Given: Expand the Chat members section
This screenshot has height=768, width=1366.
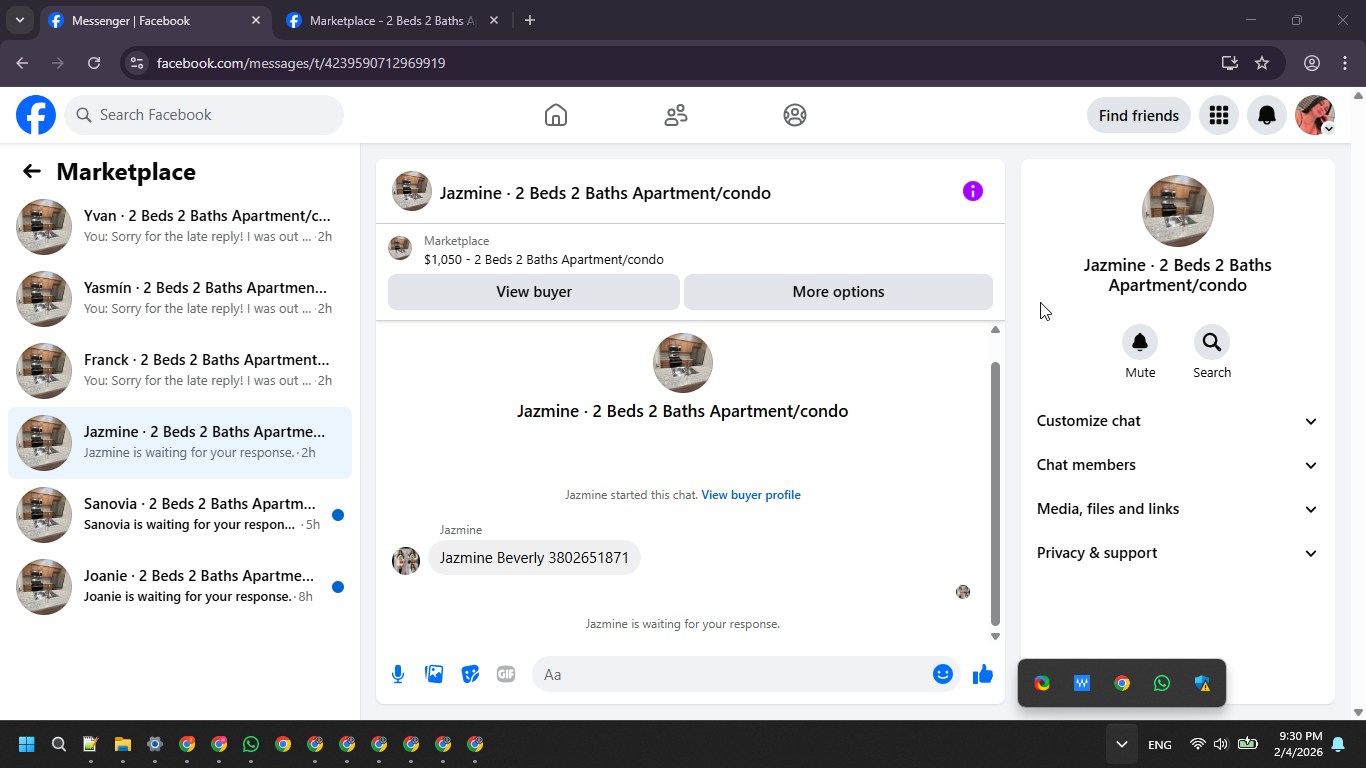Looking at the screenshot, I should (1178, 465).
